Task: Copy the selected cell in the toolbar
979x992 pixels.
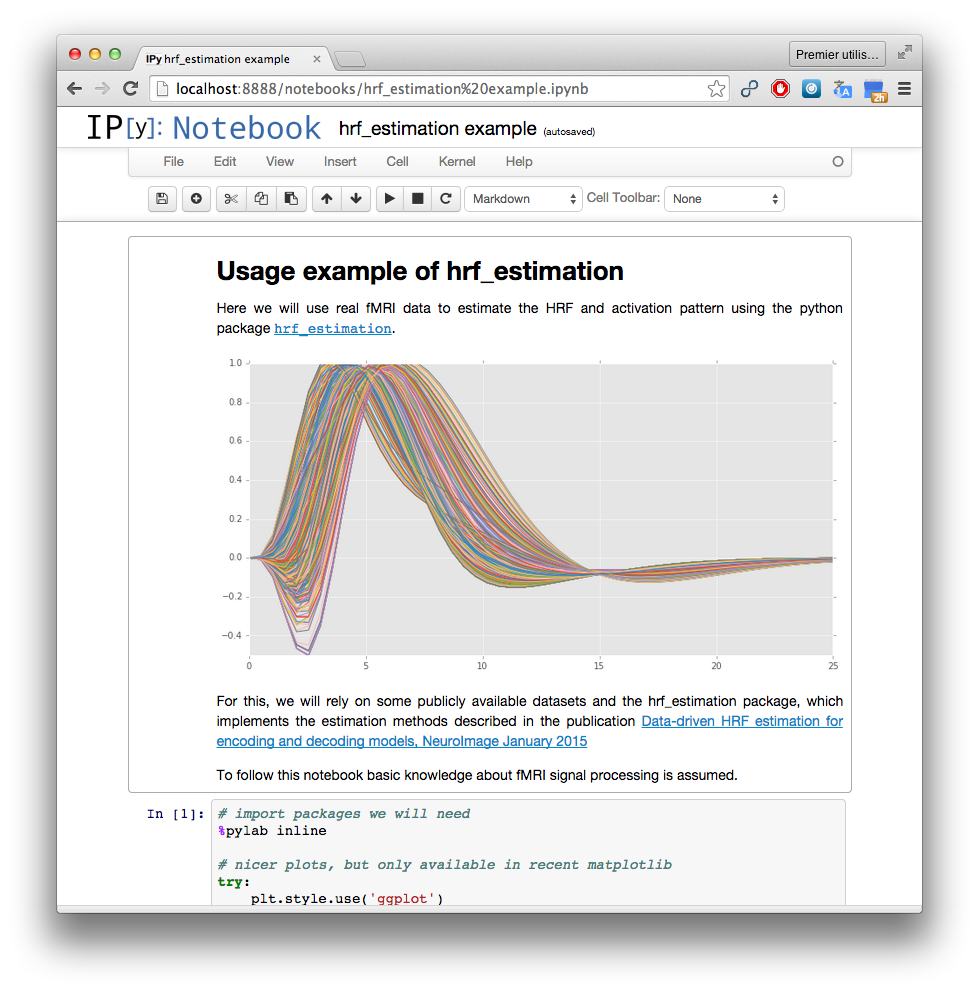Action: pyautogui.click(x=261, y=199)
